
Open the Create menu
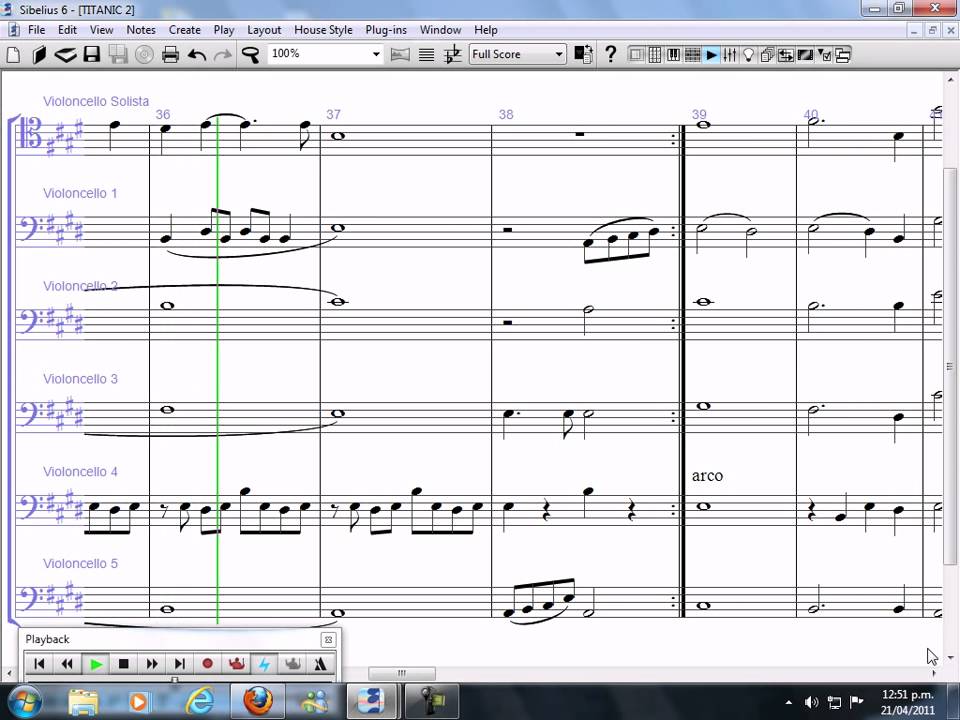(184, 29)
